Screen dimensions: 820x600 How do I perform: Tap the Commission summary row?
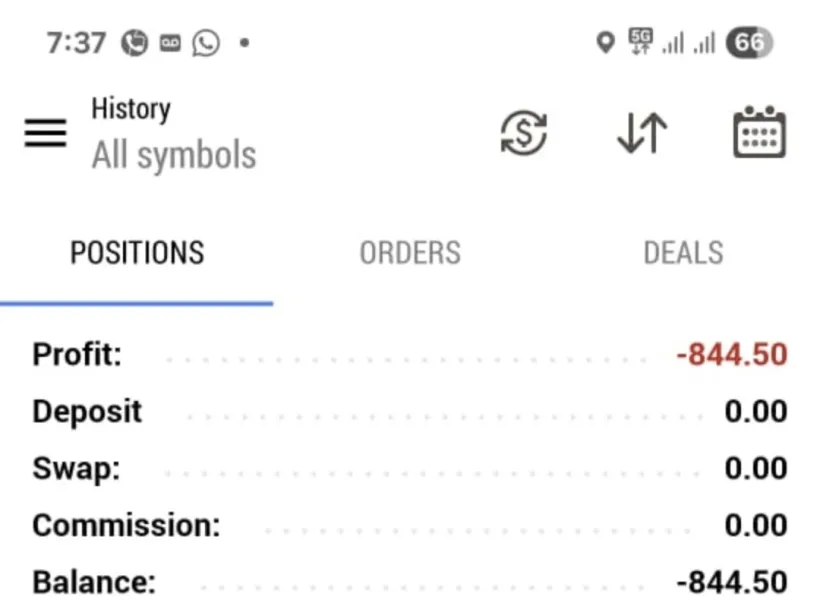tap(410, 525)
